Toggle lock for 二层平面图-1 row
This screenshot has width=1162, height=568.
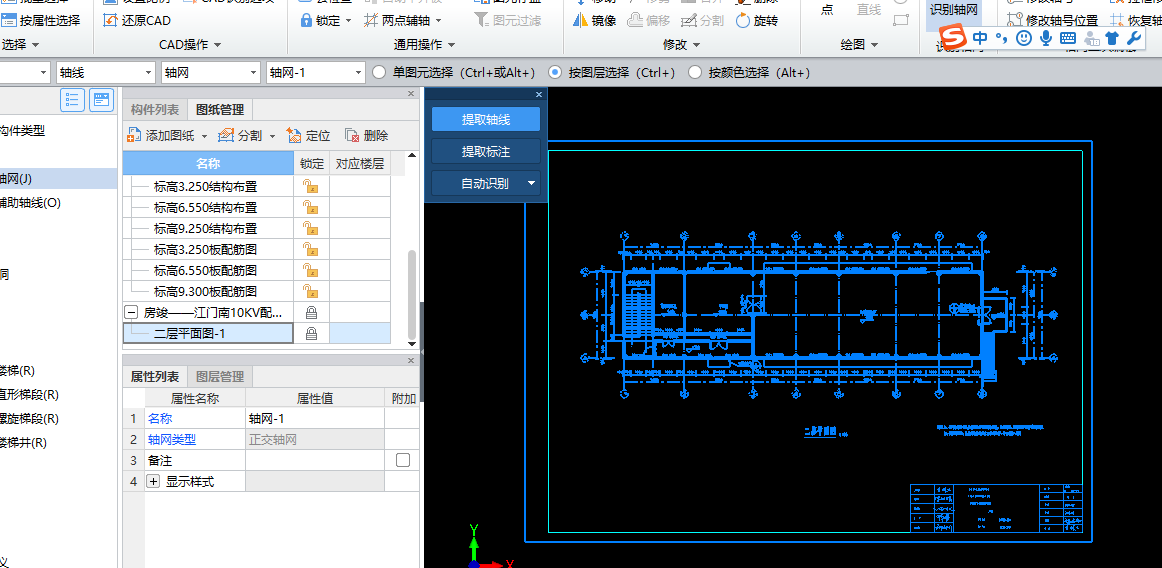pos(311,334)
